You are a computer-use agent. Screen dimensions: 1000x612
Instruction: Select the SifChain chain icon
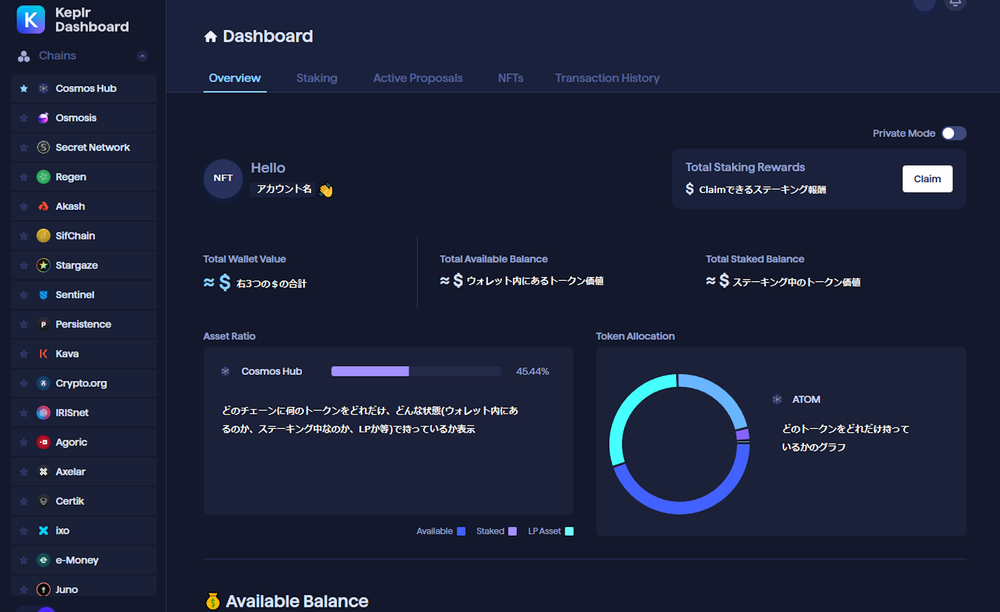click(43, 236)
